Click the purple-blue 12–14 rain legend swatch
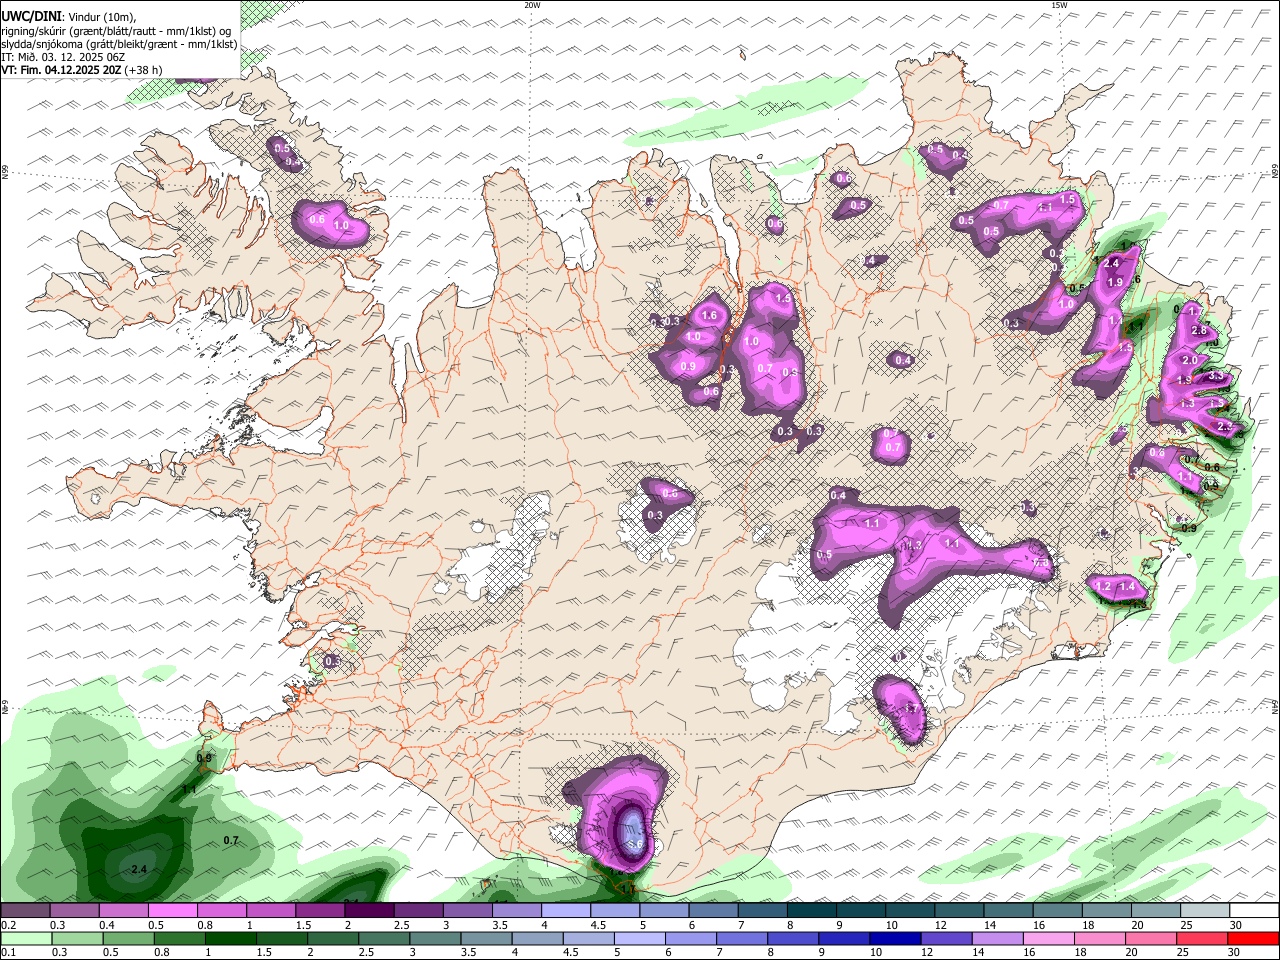The image size is (1280, 960). [x=947, y=939]
